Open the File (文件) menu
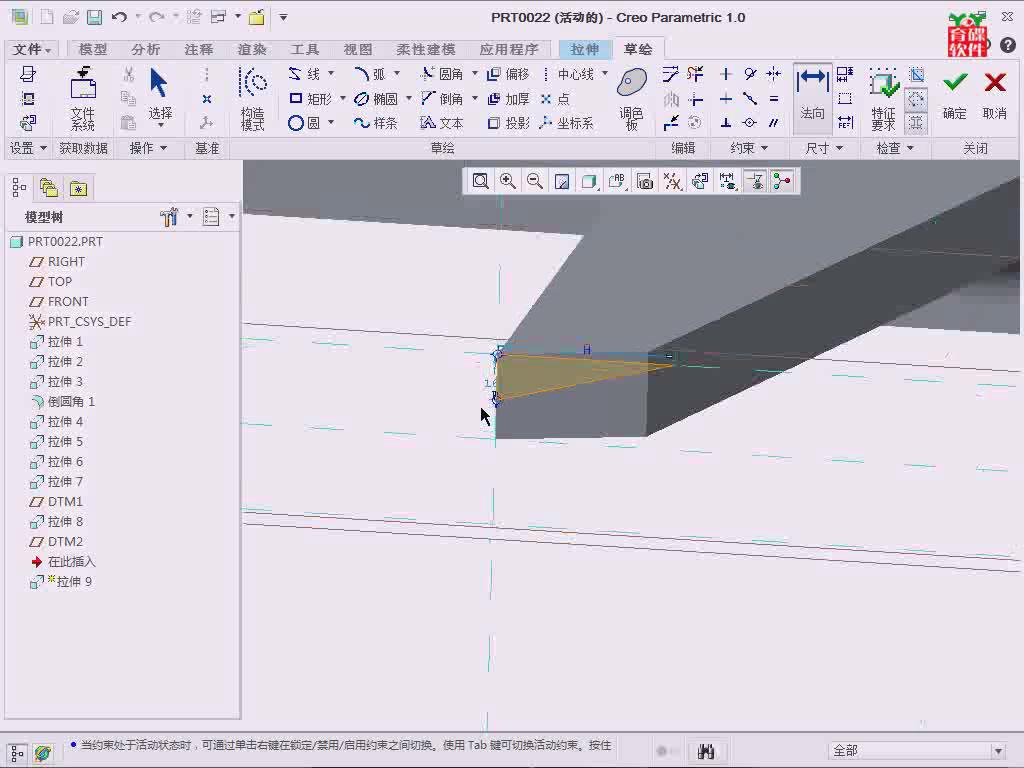 [31, 50]
